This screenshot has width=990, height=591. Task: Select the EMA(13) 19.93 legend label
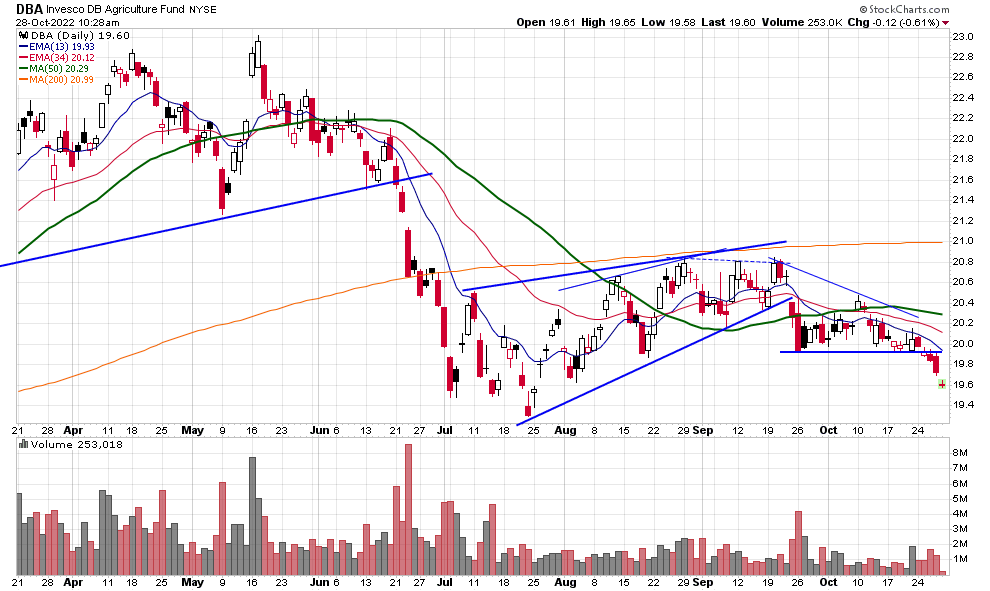62,47
